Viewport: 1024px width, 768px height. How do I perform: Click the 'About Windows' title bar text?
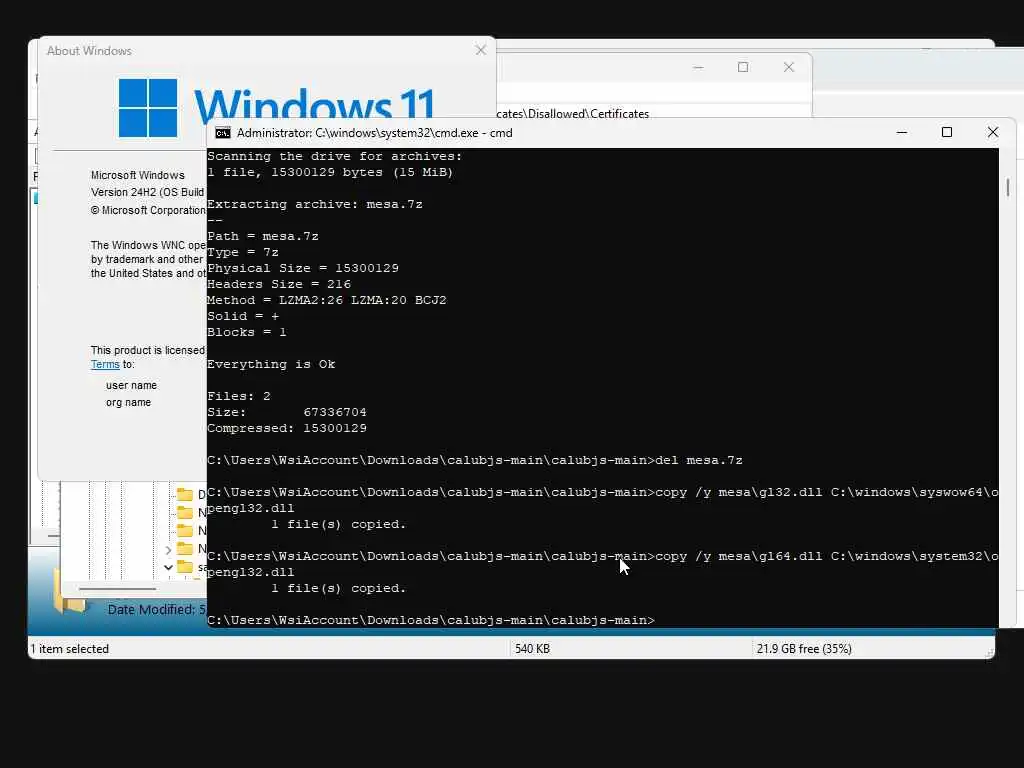pos(89,50)
